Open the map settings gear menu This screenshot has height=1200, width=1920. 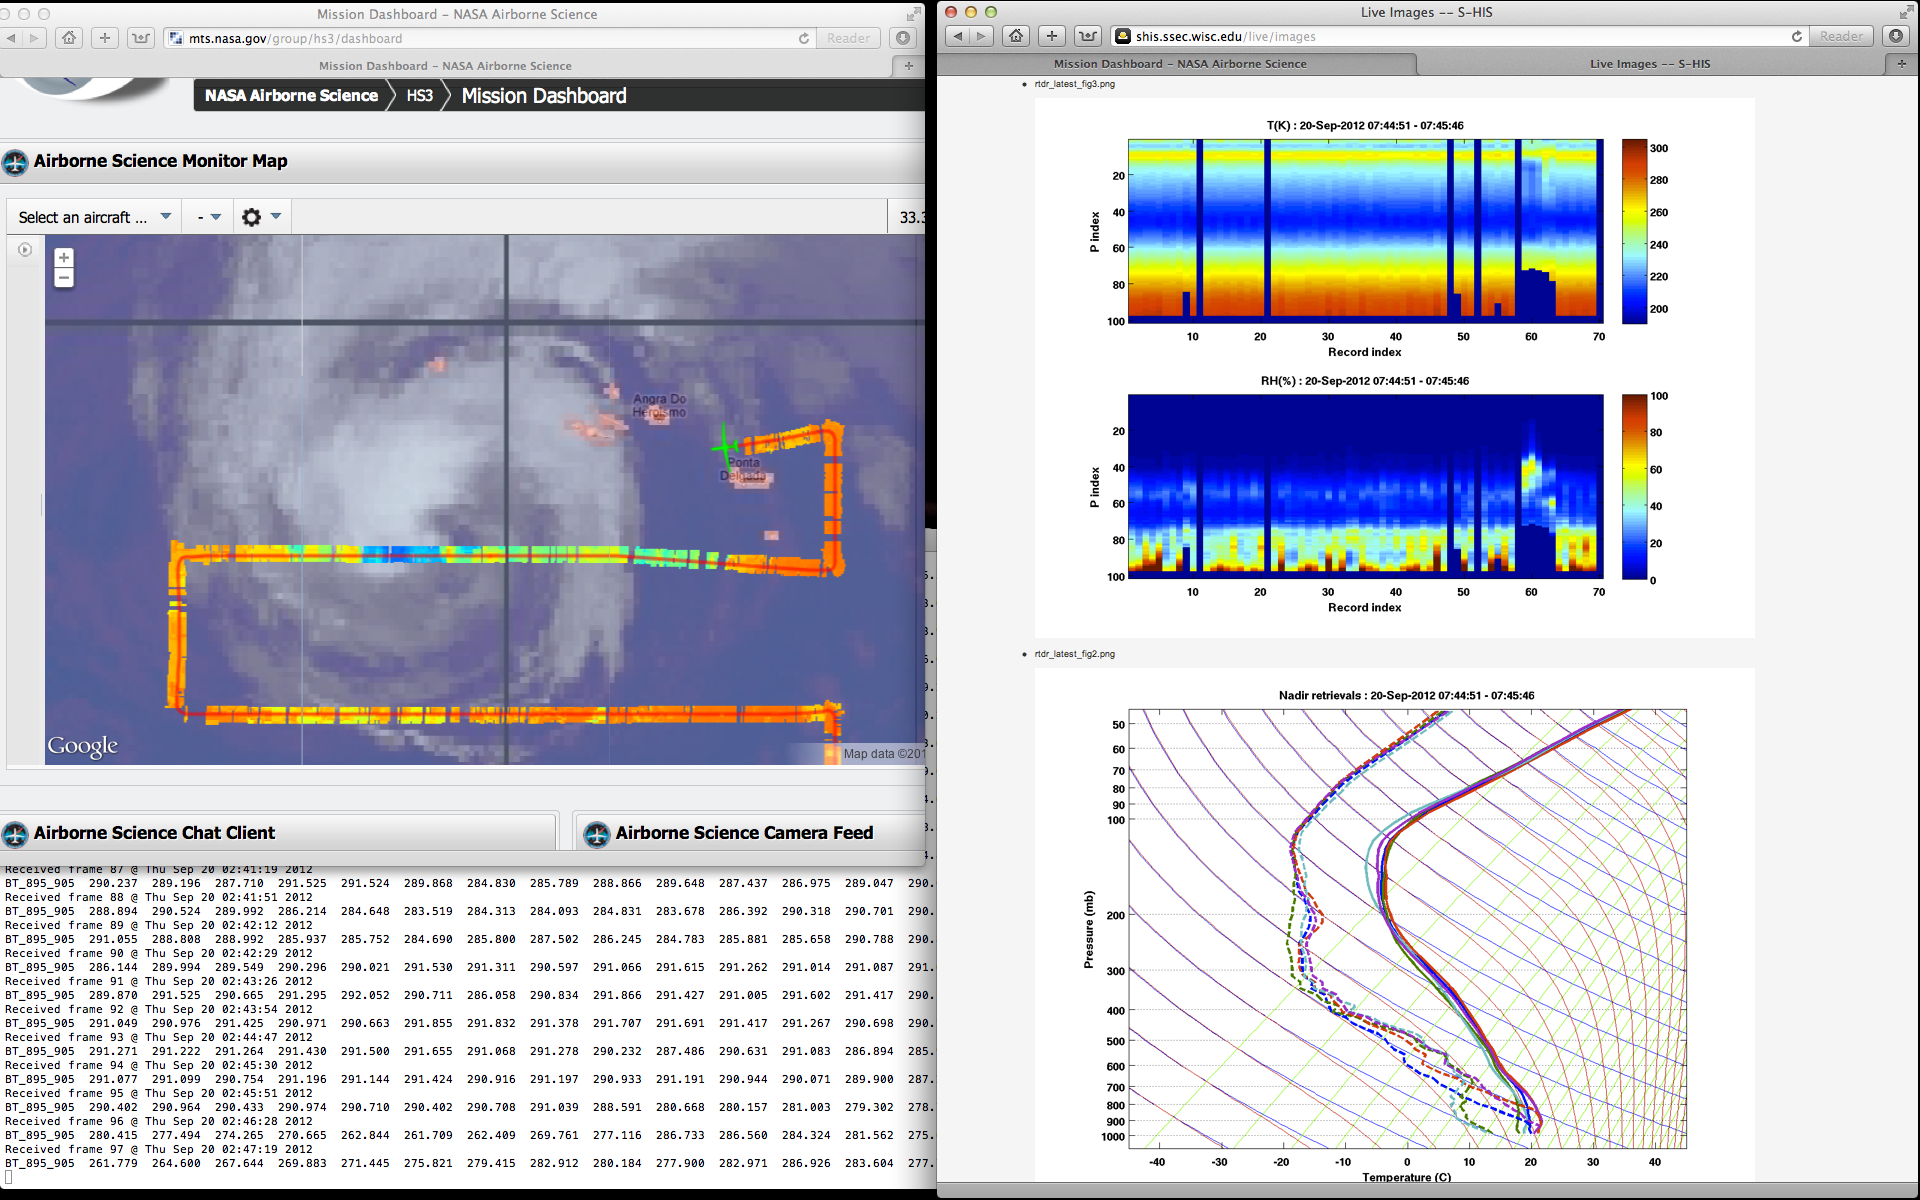(x=252, y=217)
